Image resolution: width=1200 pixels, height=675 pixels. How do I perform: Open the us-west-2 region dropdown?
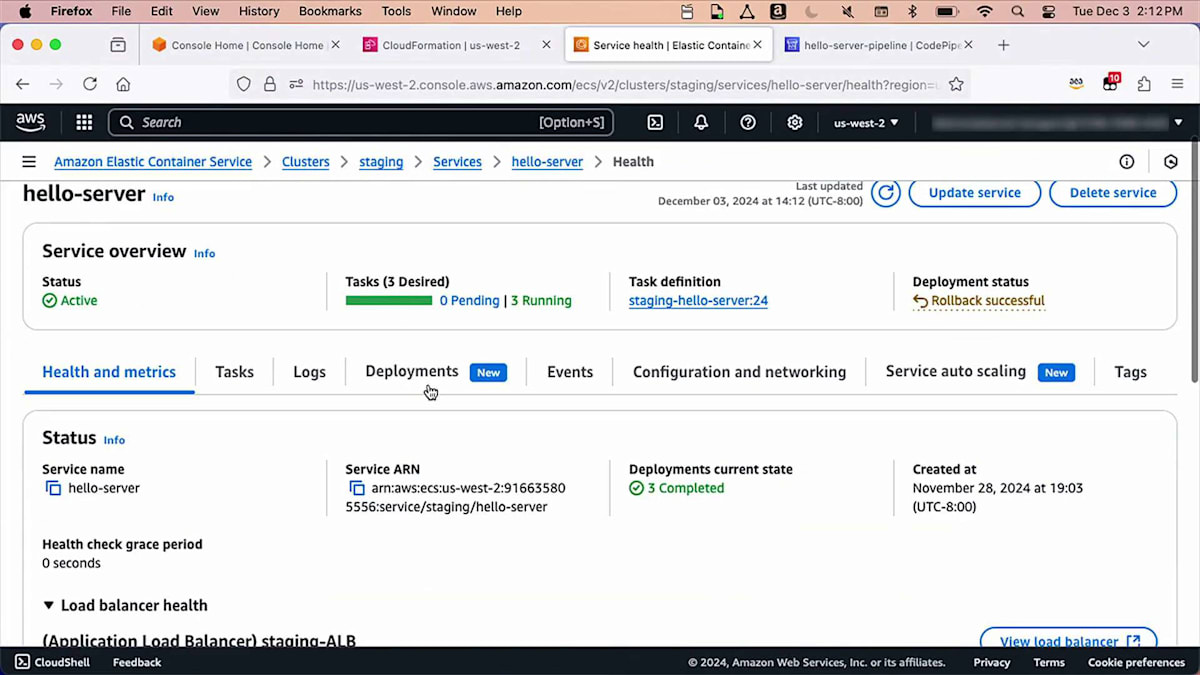(866, 122)
